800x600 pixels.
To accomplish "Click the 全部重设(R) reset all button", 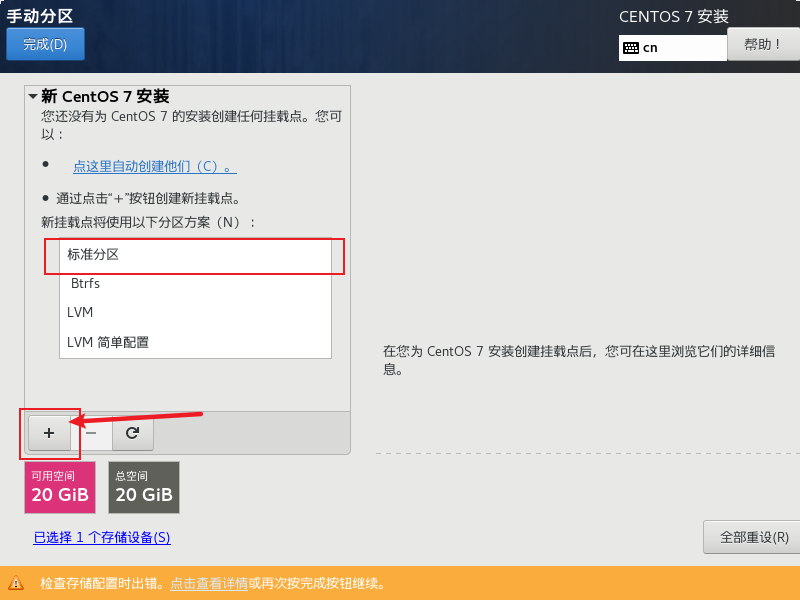I will click(754, 537).
